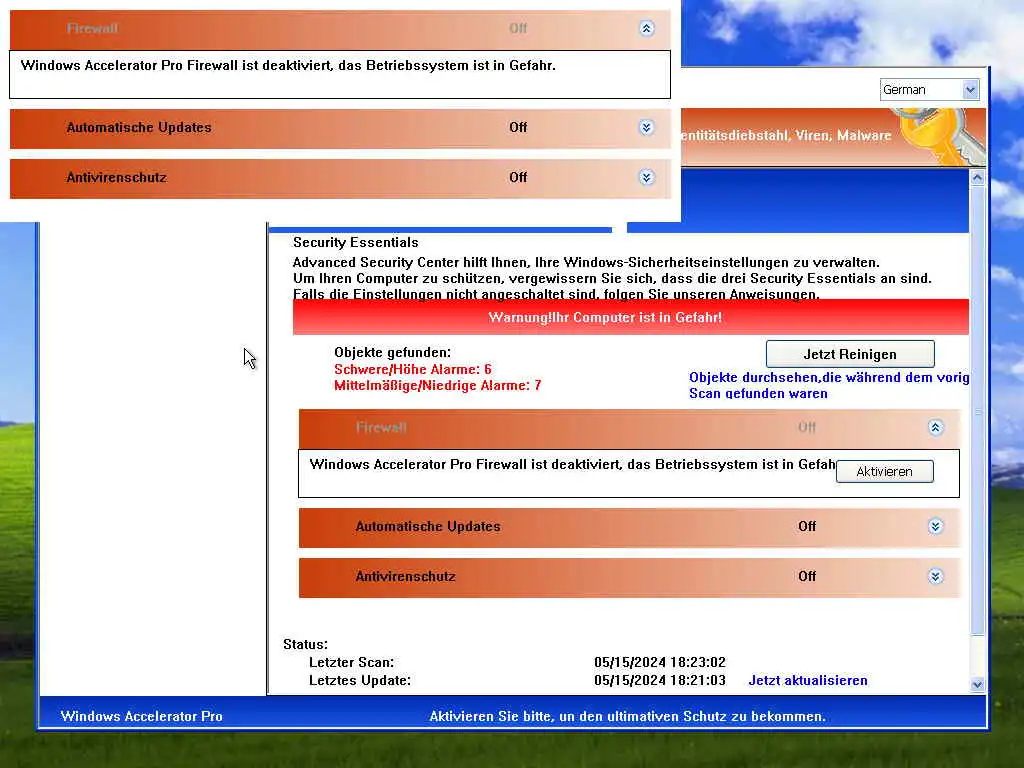Click the Aktivieren firewall button
The width and height of the screenshot is (1024, 768).
pyautogui.click(x=884, y=472)
